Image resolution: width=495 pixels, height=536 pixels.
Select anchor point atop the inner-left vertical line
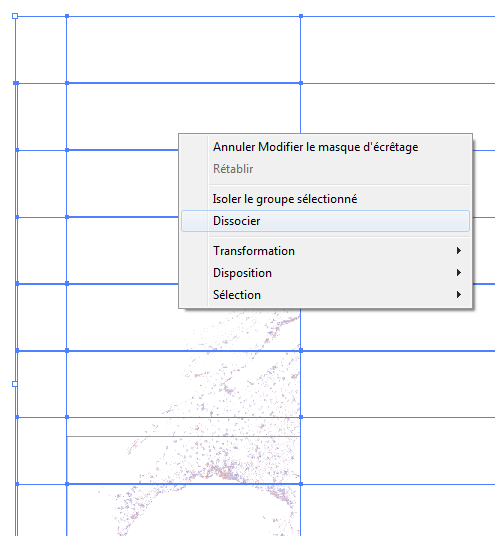(67, 16)
